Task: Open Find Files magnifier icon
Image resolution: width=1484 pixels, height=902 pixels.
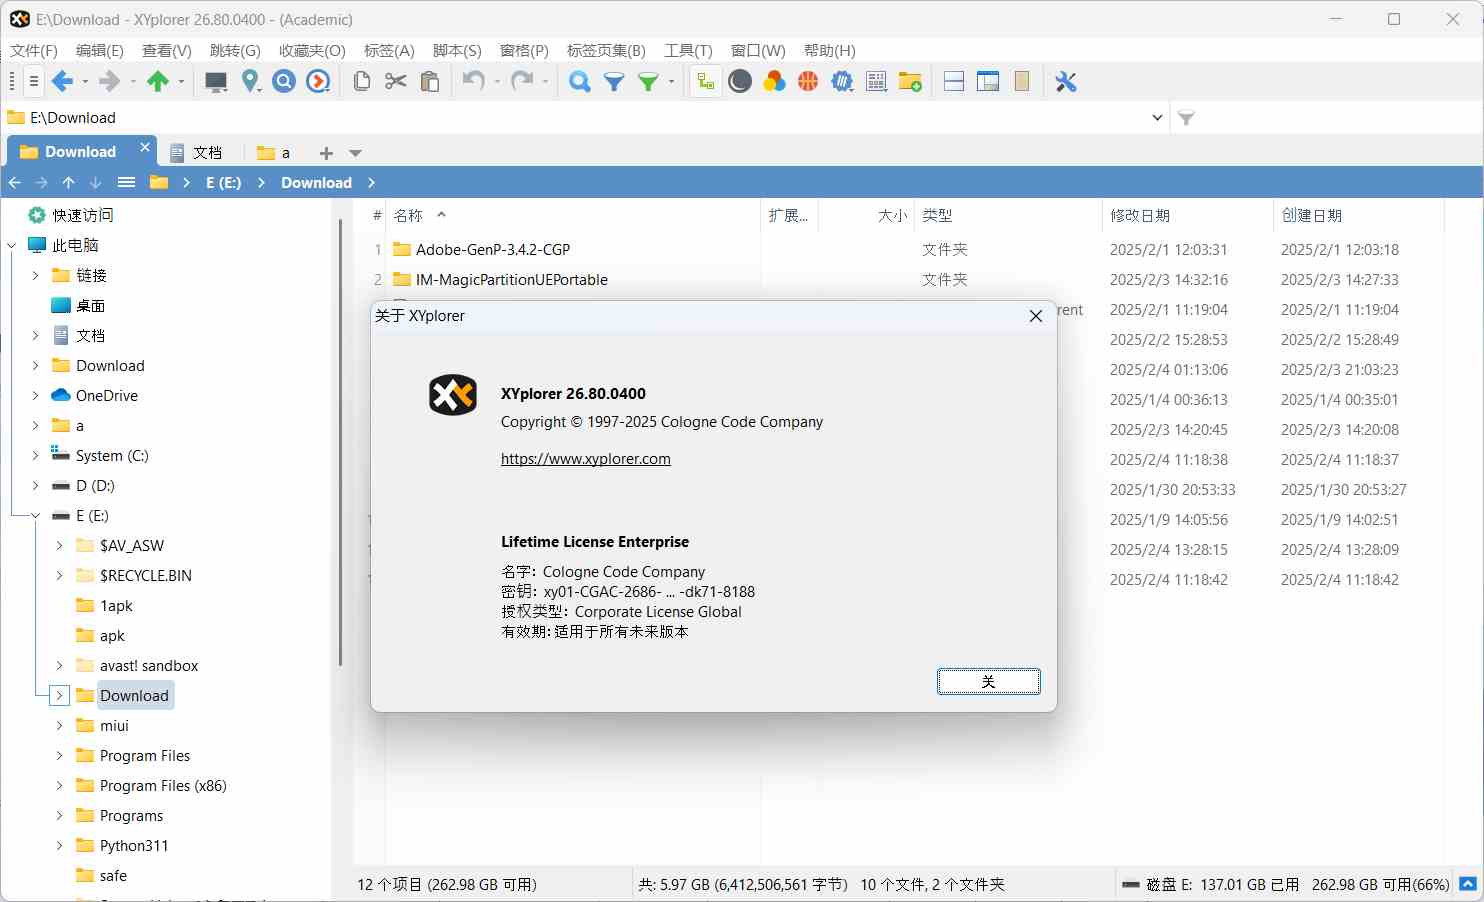Action: [x=579, y=82]
